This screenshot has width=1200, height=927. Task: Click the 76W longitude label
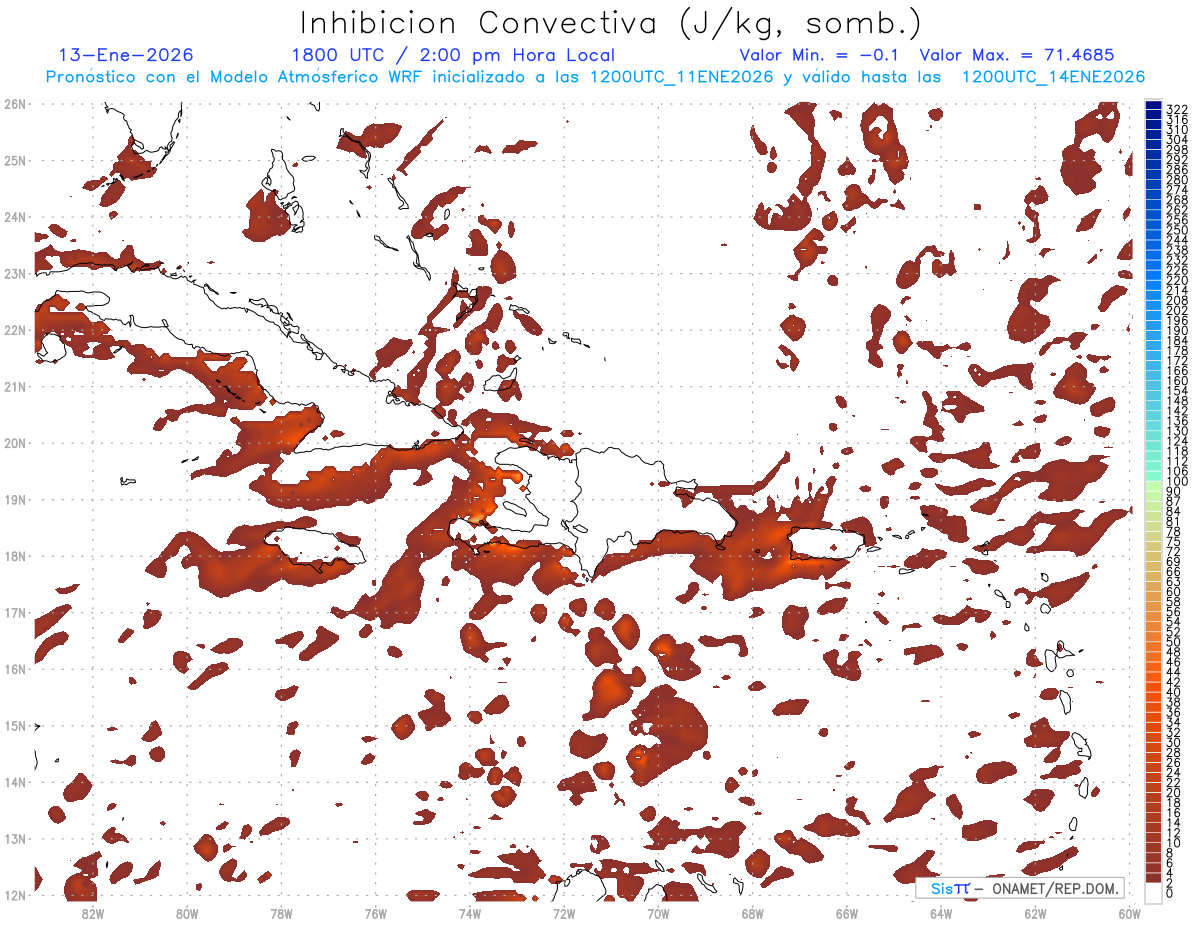(x=375, y=912)
